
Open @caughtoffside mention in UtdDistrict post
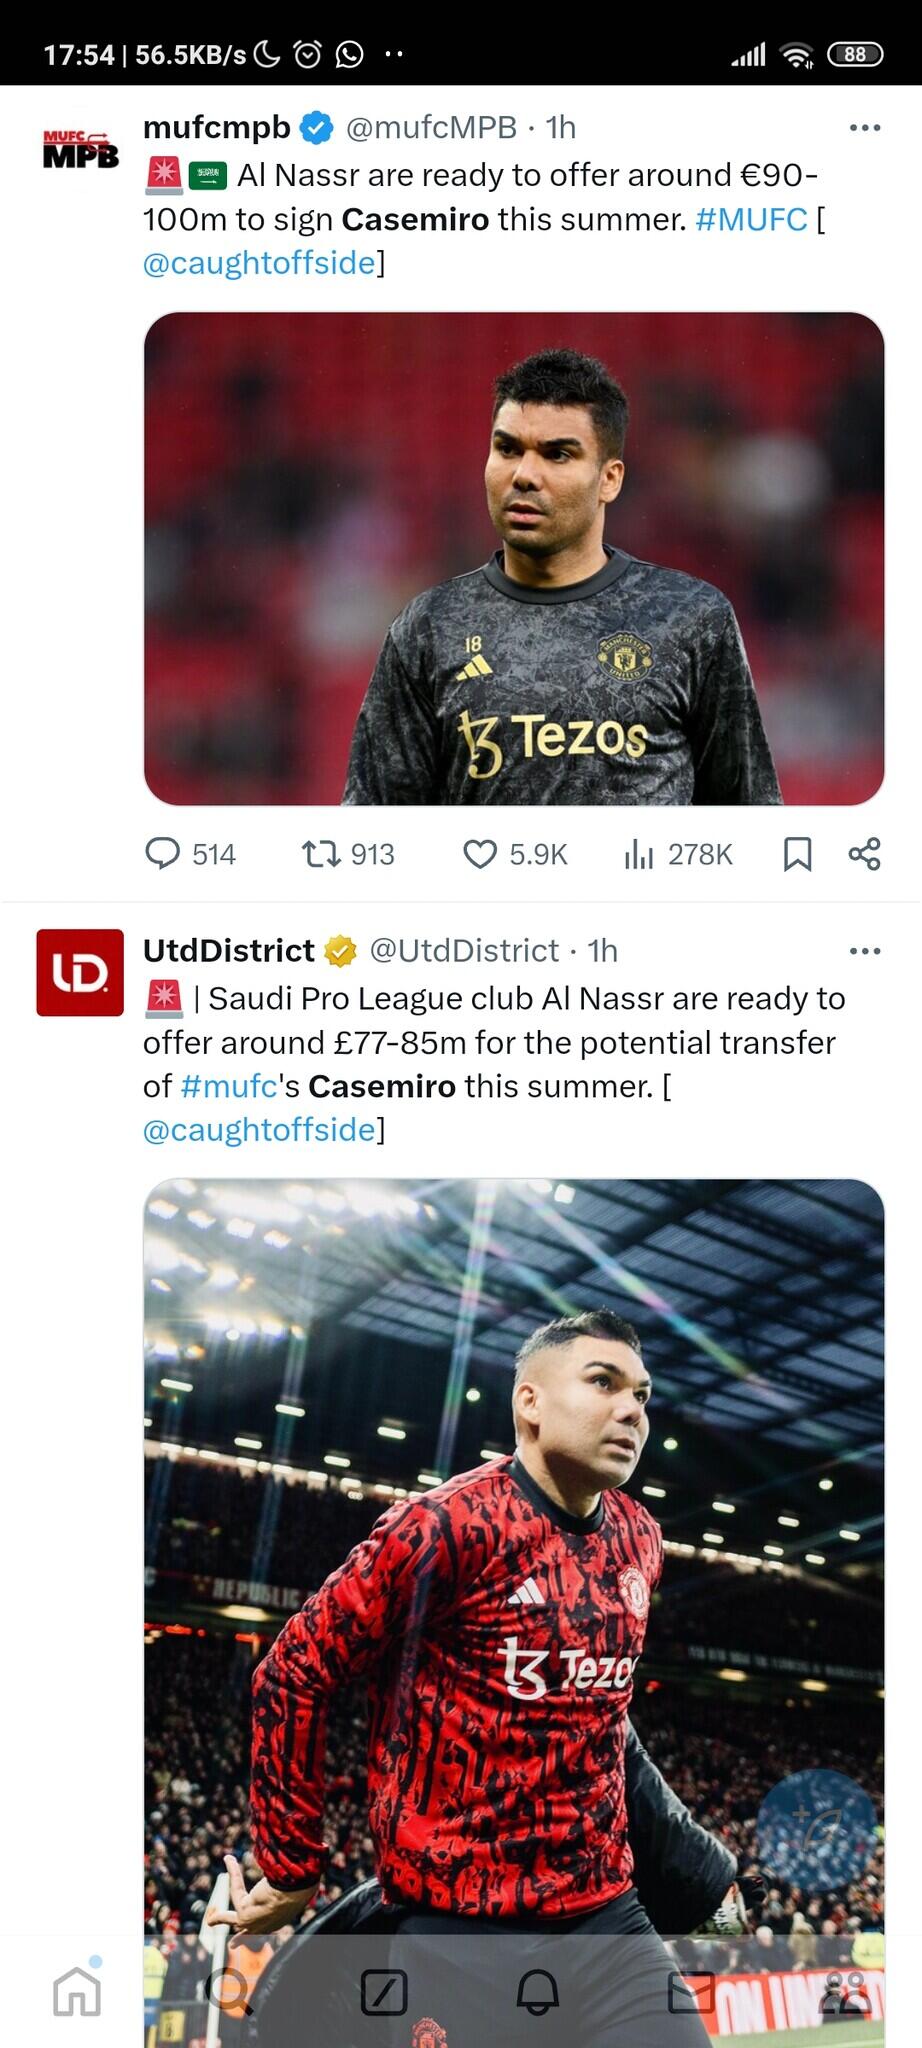259,1130
